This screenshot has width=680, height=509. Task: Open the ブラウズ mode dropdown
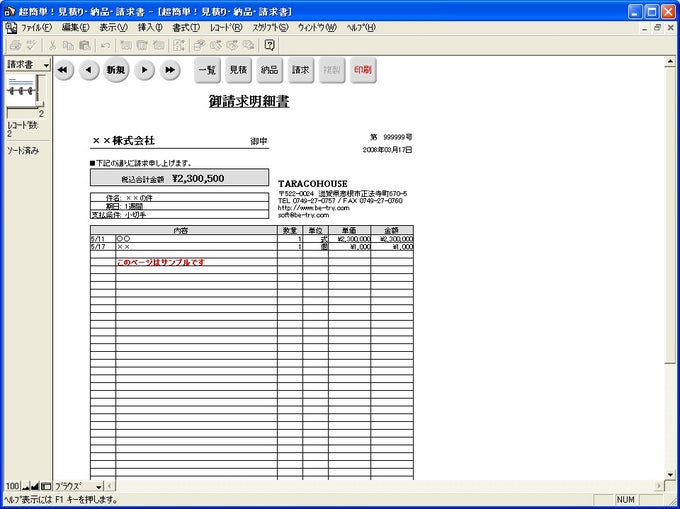[78, 486]
